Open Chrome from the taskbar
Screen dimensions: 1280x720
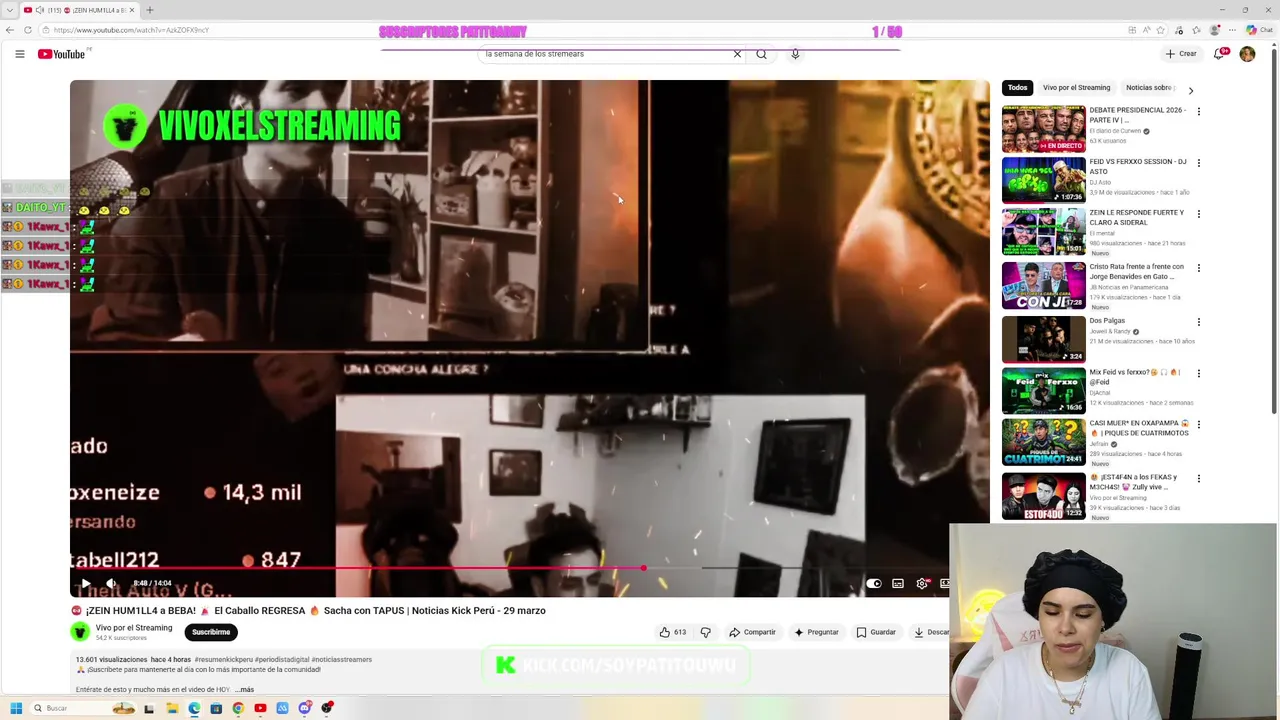coord(238,708)
